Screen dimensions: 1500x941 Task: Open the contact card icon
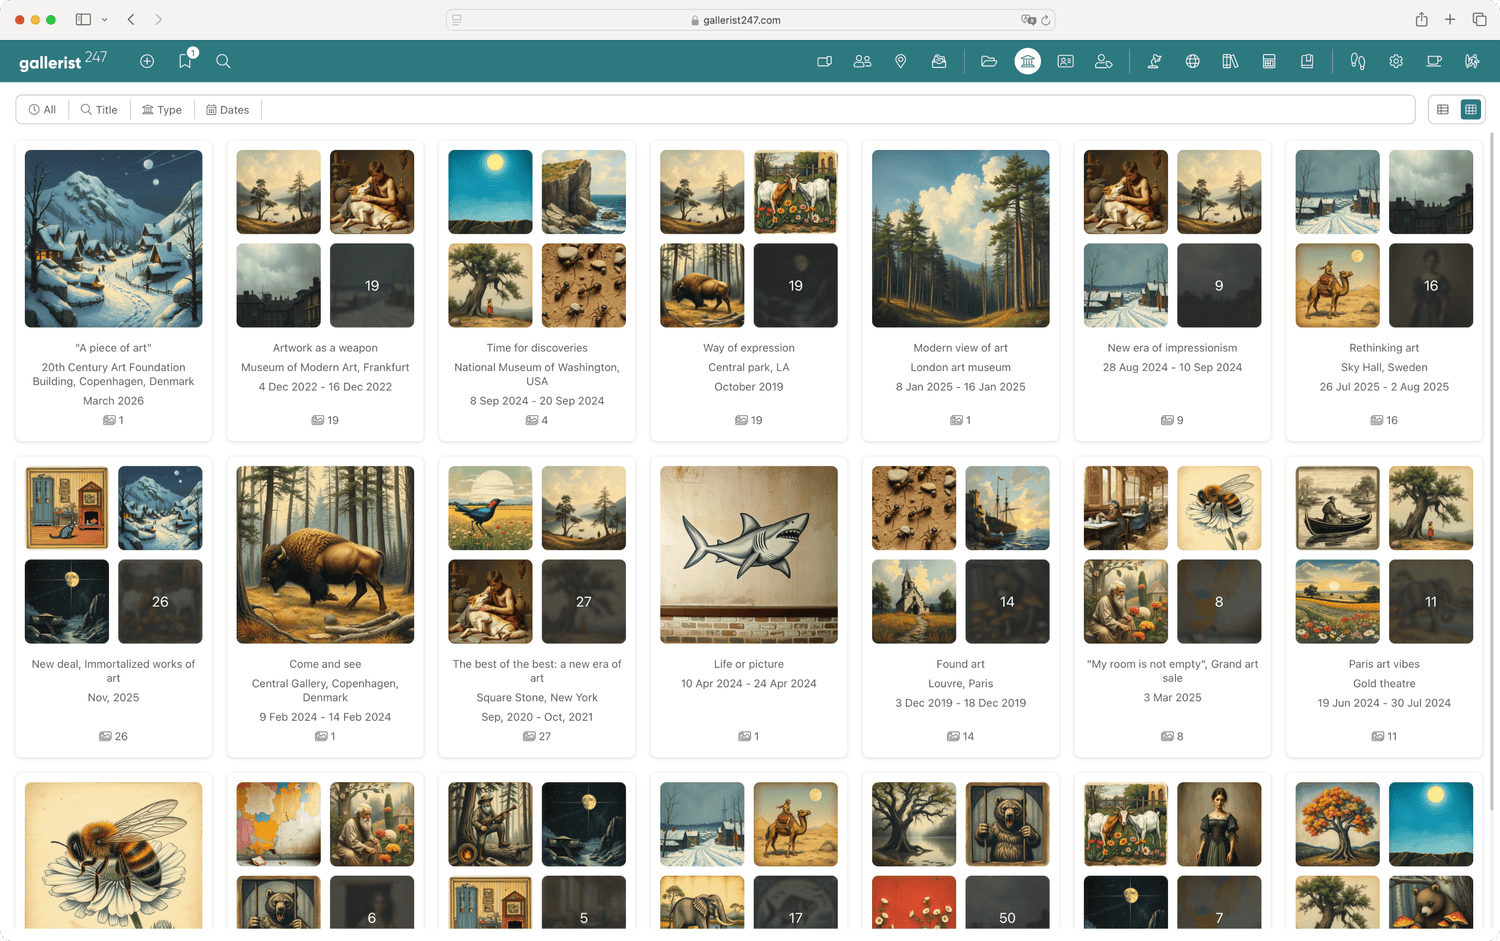click(x=1065, y=61)
